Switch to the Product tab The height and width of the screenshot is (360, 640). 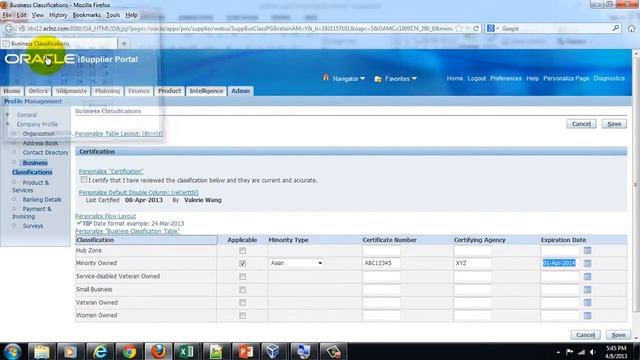169,91
